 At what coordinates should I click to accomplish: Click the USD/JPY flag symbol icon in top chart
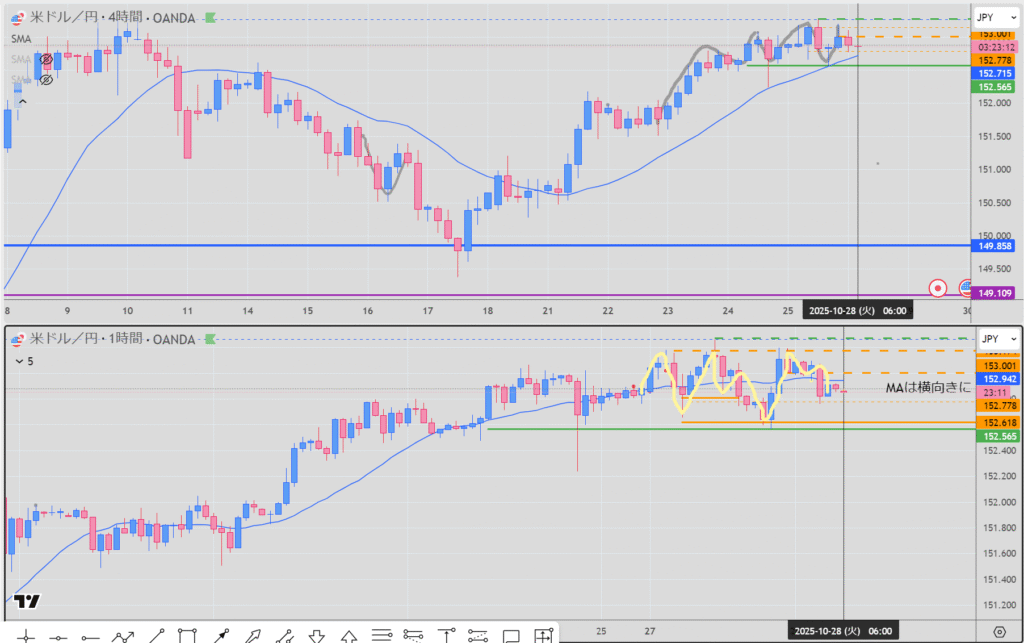tap(19, 18)
